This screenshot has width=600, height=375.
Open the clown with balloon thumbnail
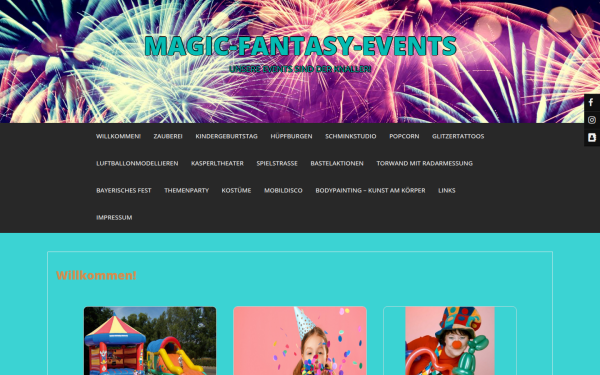point(450,341)
